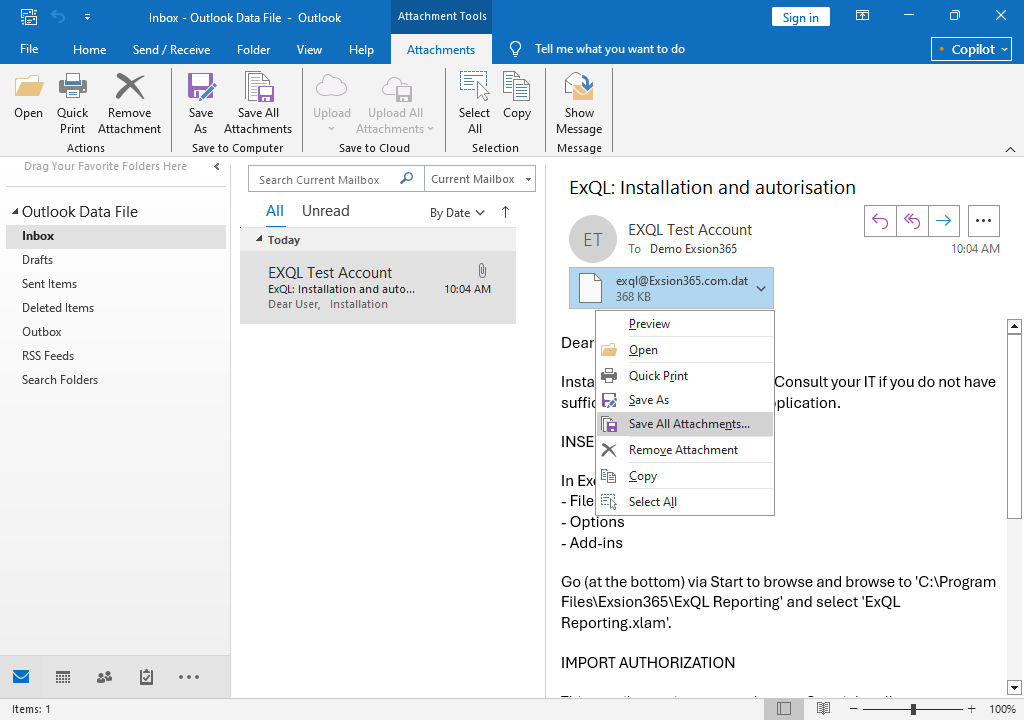
Task: Open the Current Mailbox scope dropdown
Action: 480,179
